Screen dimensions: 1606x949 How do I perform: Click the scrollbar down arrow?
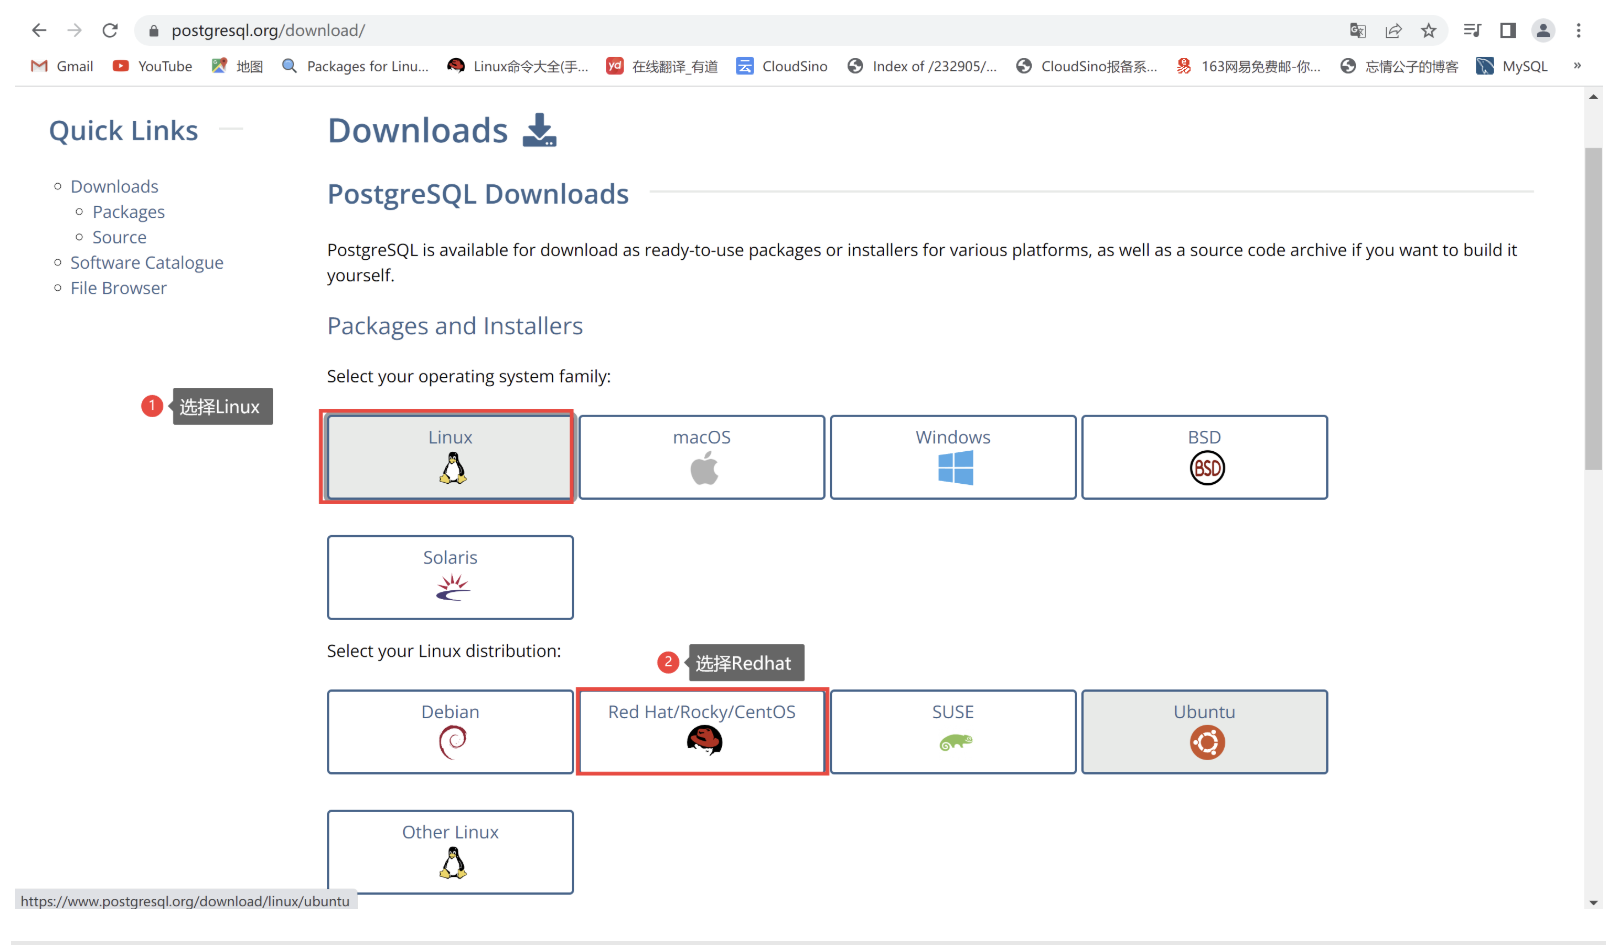(1593, 902)
